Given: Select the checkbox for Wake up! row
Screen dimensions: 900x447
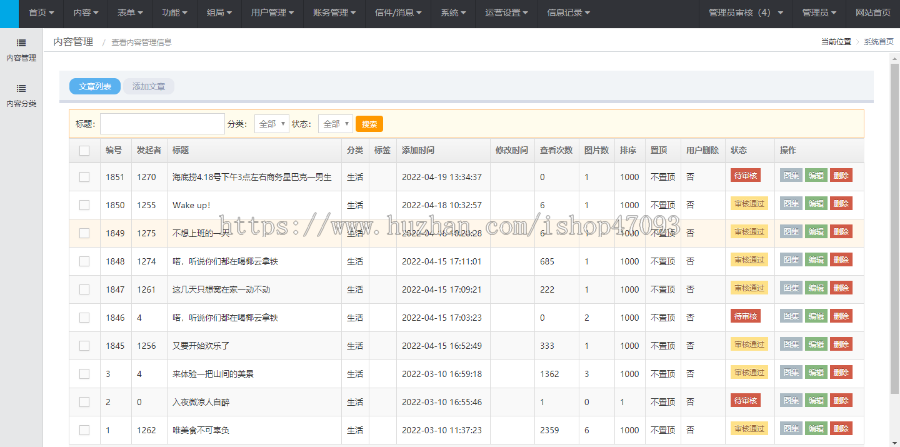Looking at the screenshot, I should [84, 205].
